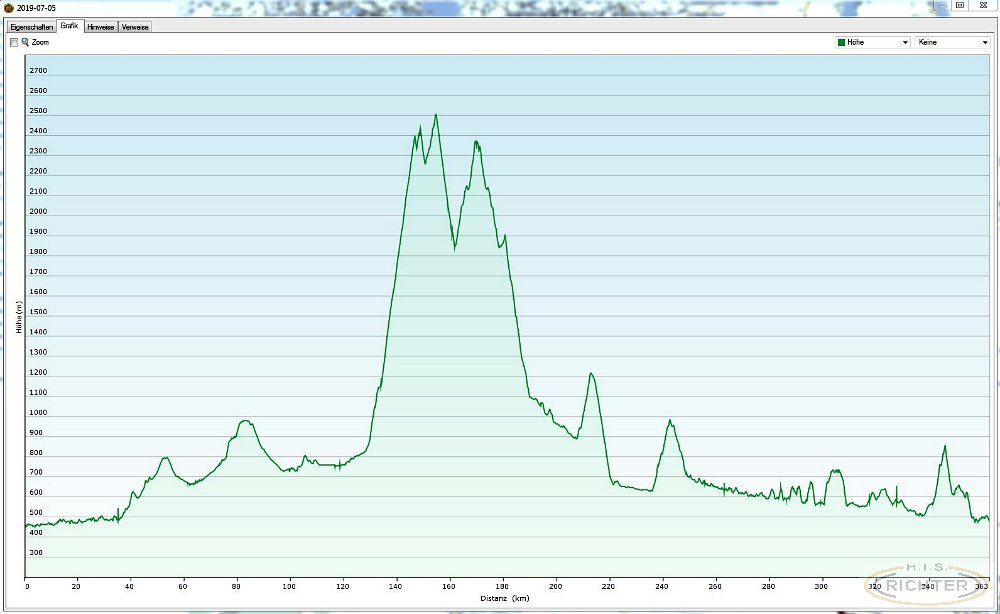1000x614 pixels.
Task: Click the magnifier Zoom icon
Action: coord(25,43)
